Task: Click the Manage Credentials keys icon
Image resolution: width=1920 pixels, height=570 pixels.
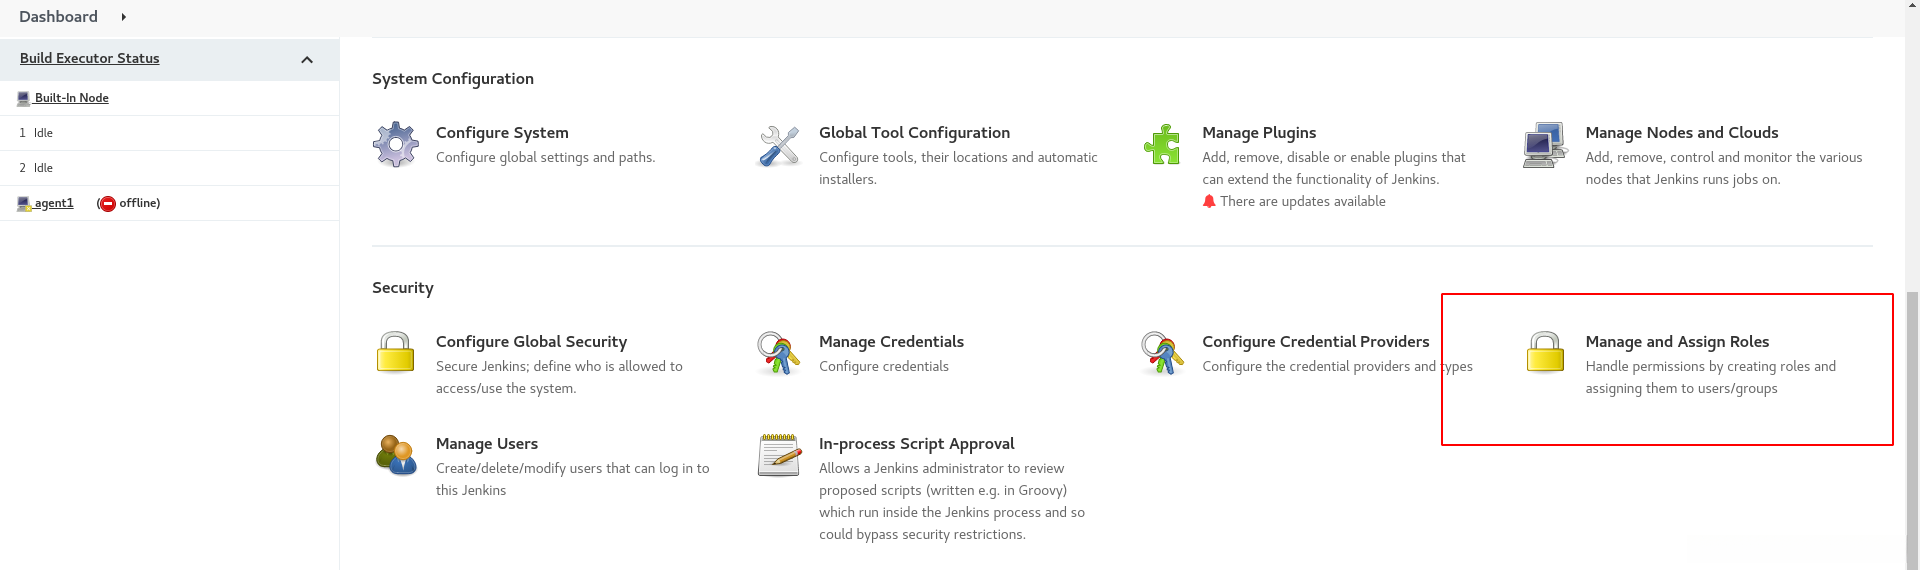Action: (x=779, y=353)
